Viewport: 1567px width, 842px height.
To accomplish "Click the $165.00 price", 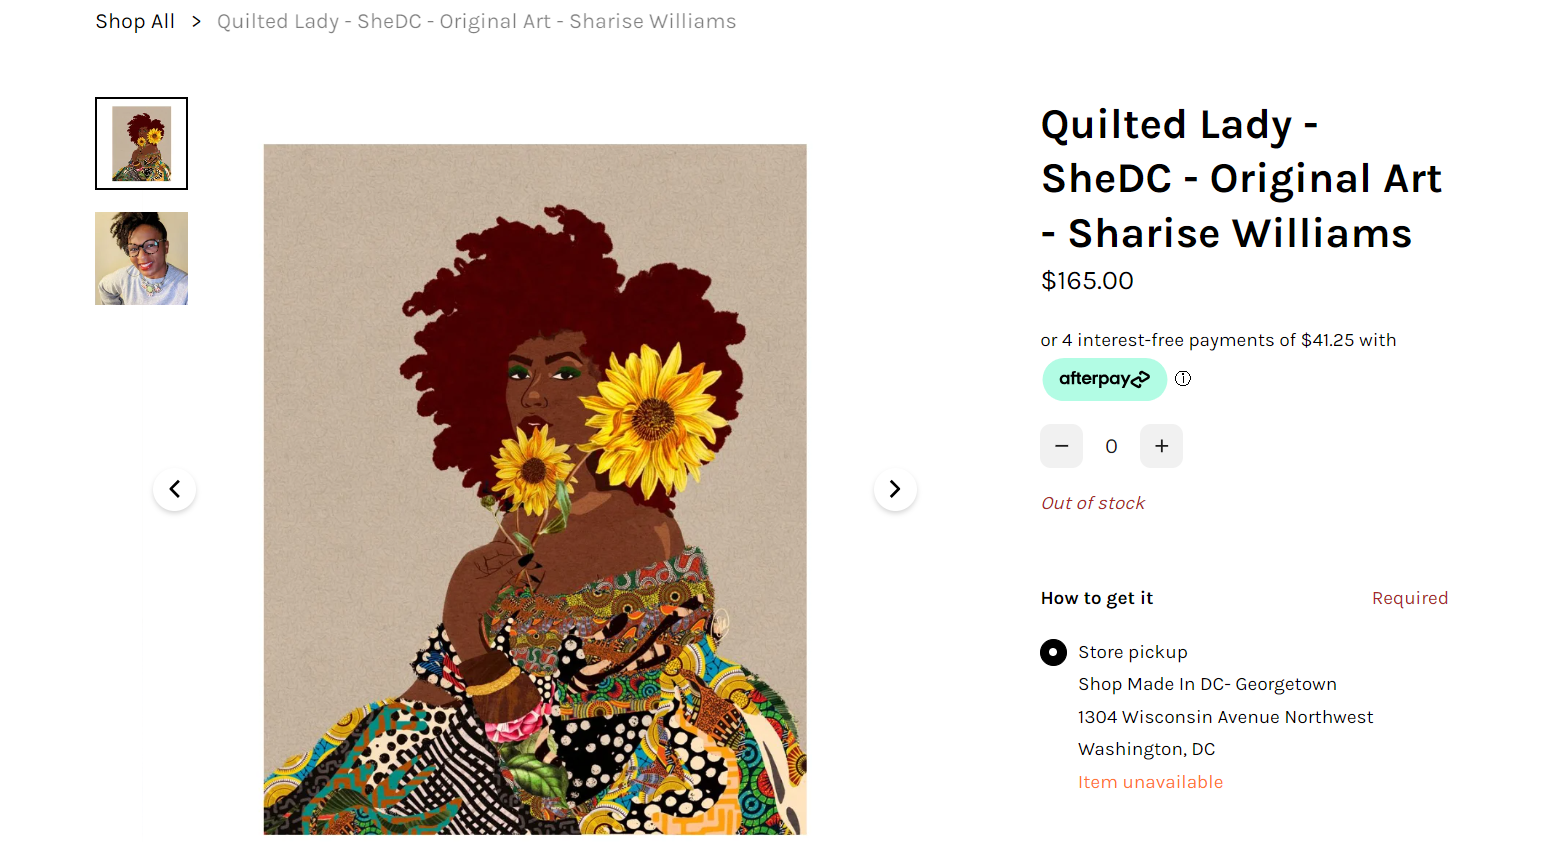I will pos(1087,281).
